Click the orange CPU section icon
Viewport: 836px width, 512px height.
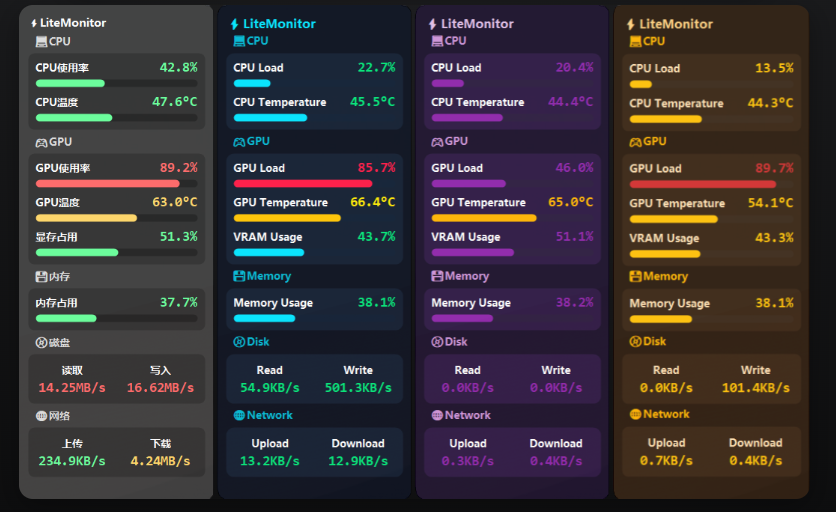coord(636,42)
